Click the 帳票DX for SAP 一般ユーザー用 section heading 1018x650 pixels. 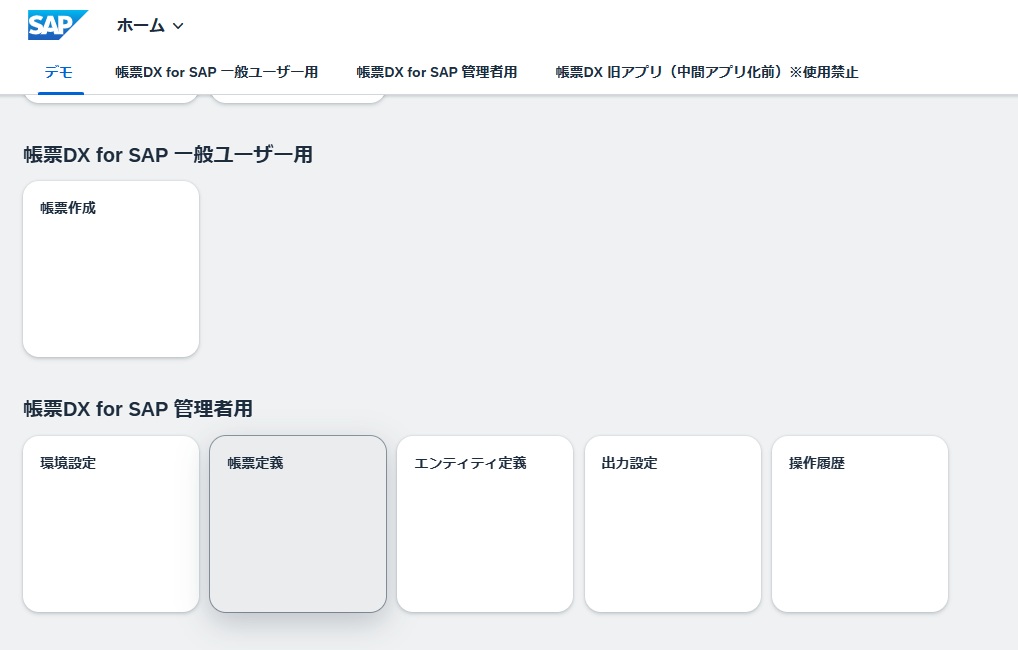pyautogui.click(x=168, y=155)
